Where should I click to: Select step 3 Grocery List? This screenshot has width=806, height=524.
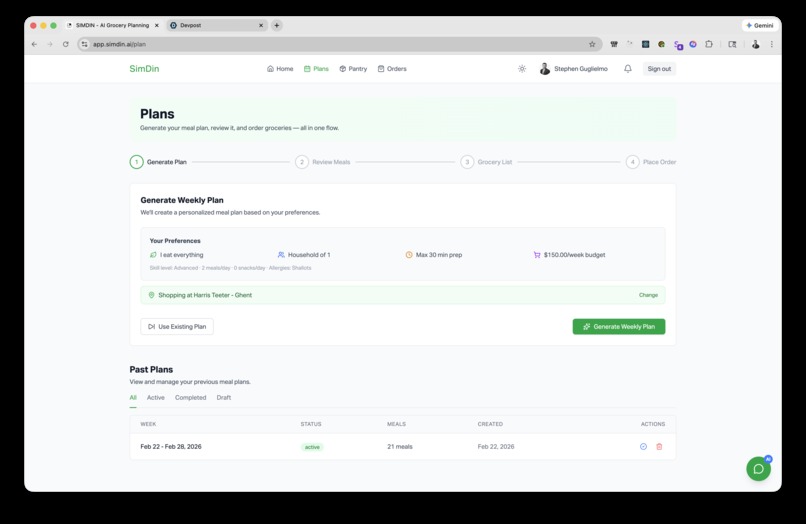tap(486, 162)
